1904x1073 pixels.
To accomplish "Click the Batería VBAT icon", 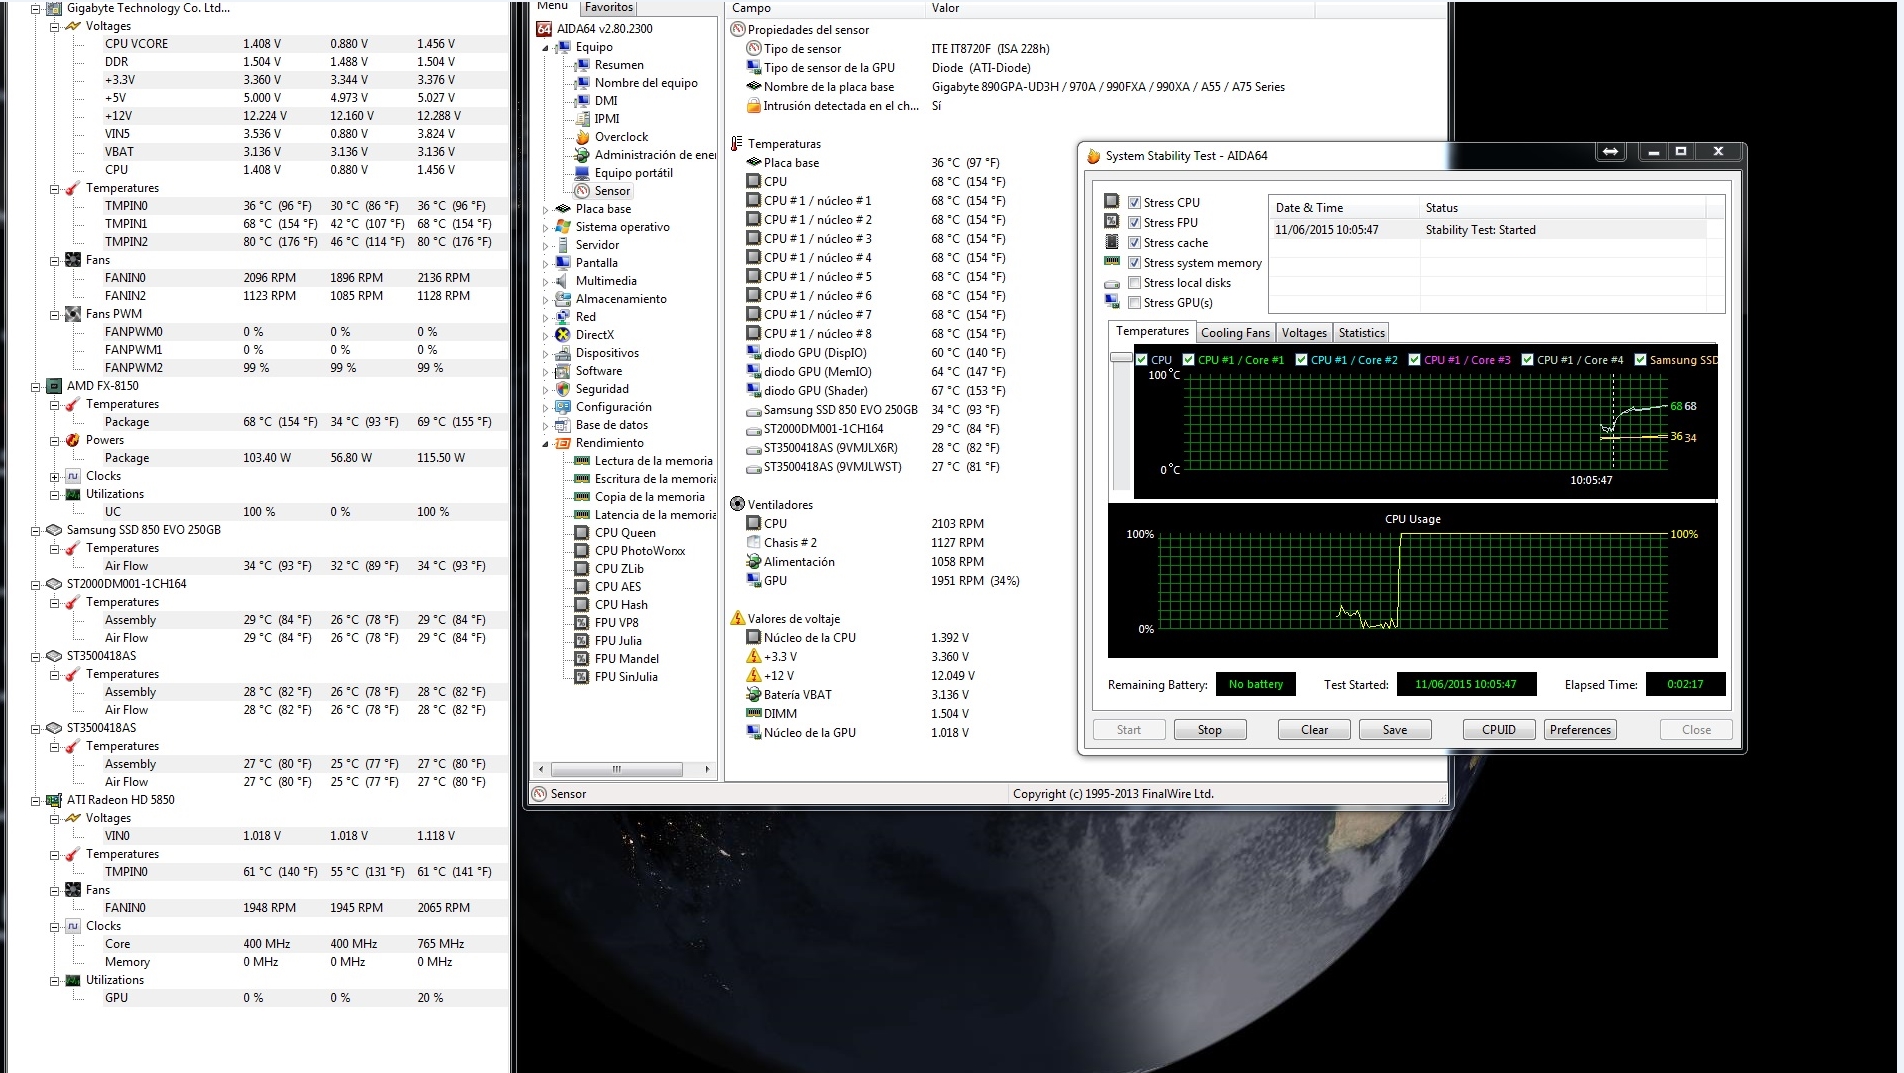I will pyautogui.click(x=754, y=695).
